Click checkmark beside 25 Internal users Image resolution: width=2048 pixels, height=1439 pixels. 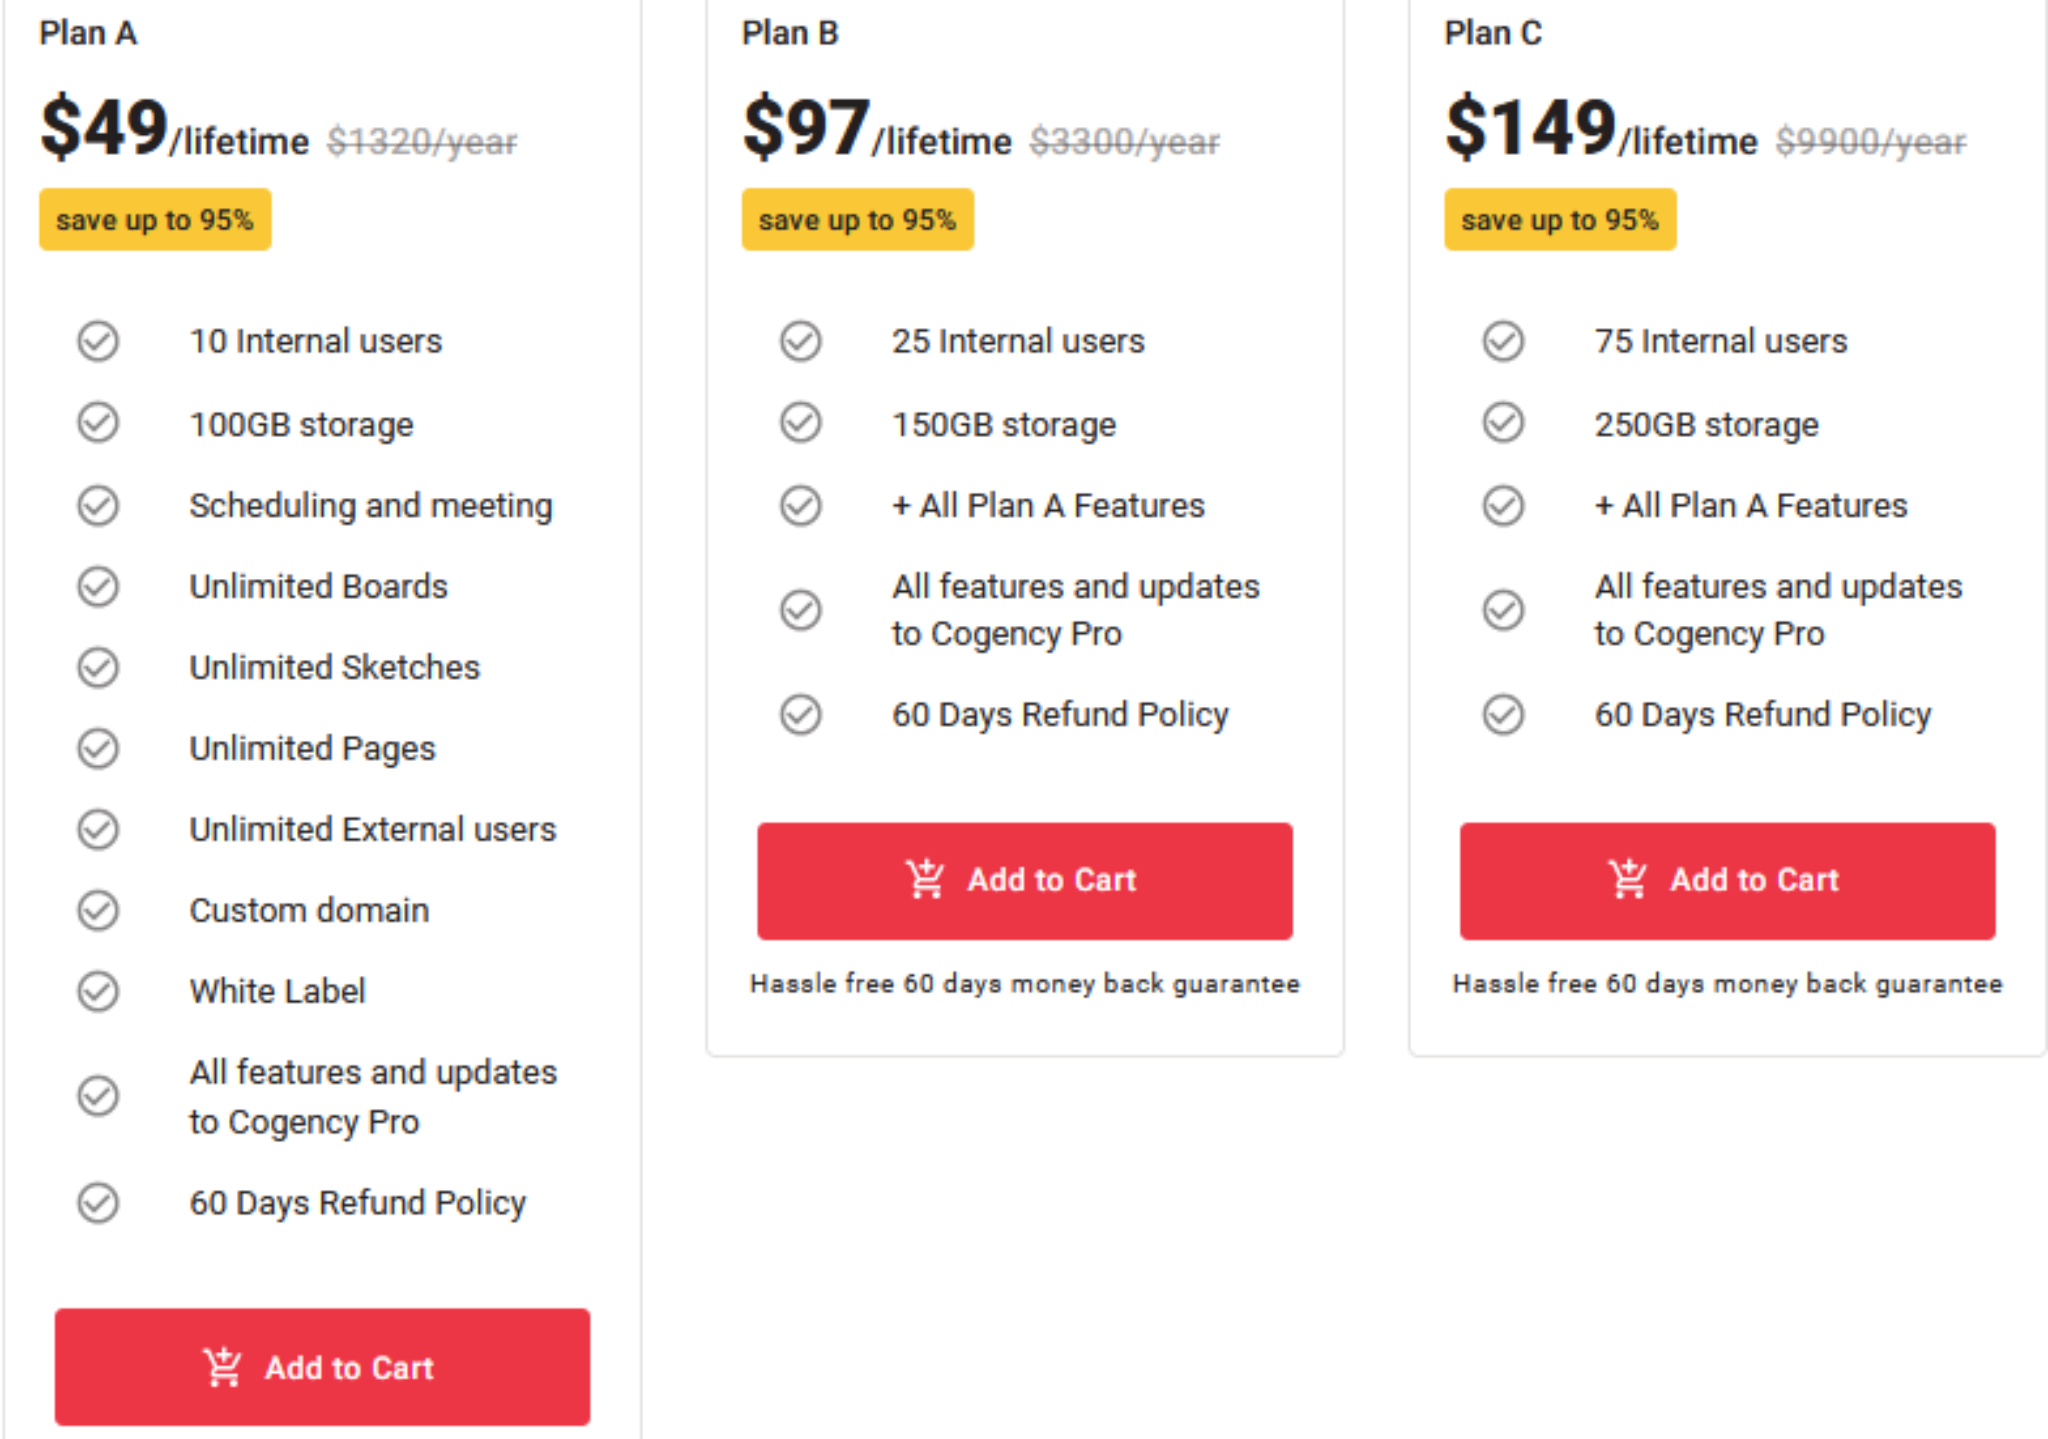801,341
